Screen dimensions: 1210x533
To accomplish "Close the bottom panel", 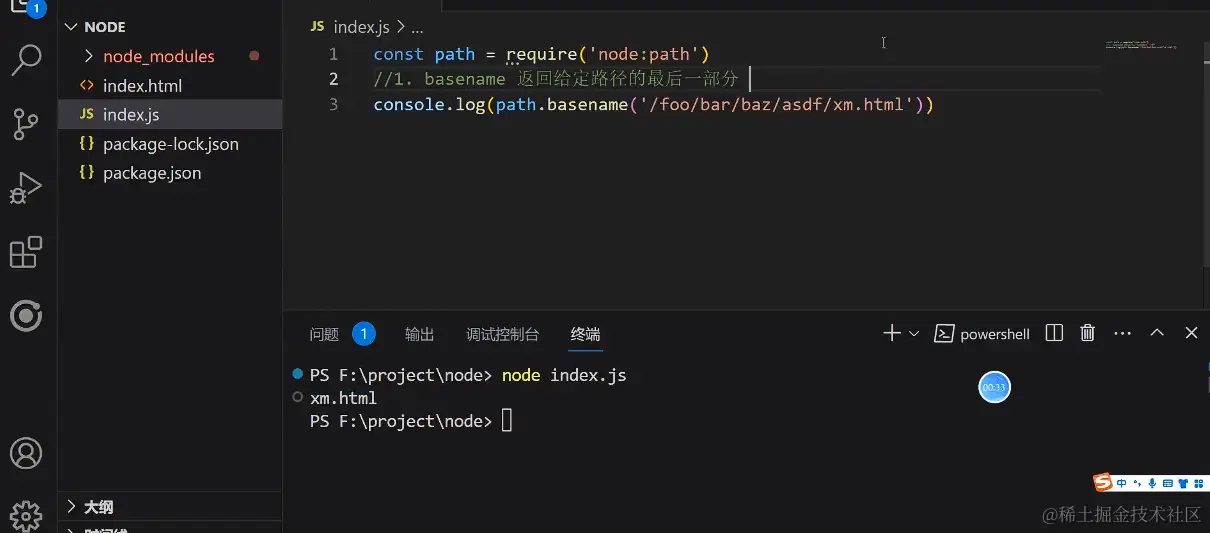I will (x=1191, y=333).
